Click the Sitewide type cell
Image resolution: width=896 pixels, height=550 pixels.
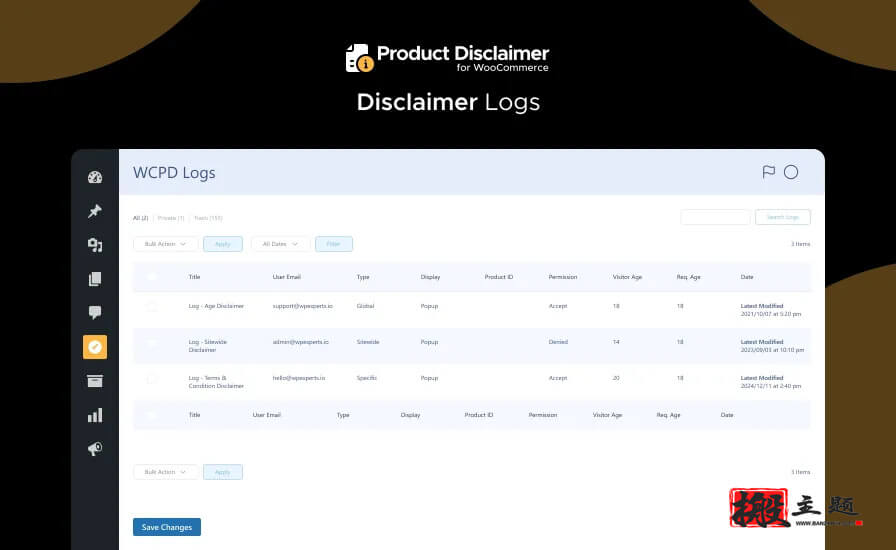(x=368, y=342)
